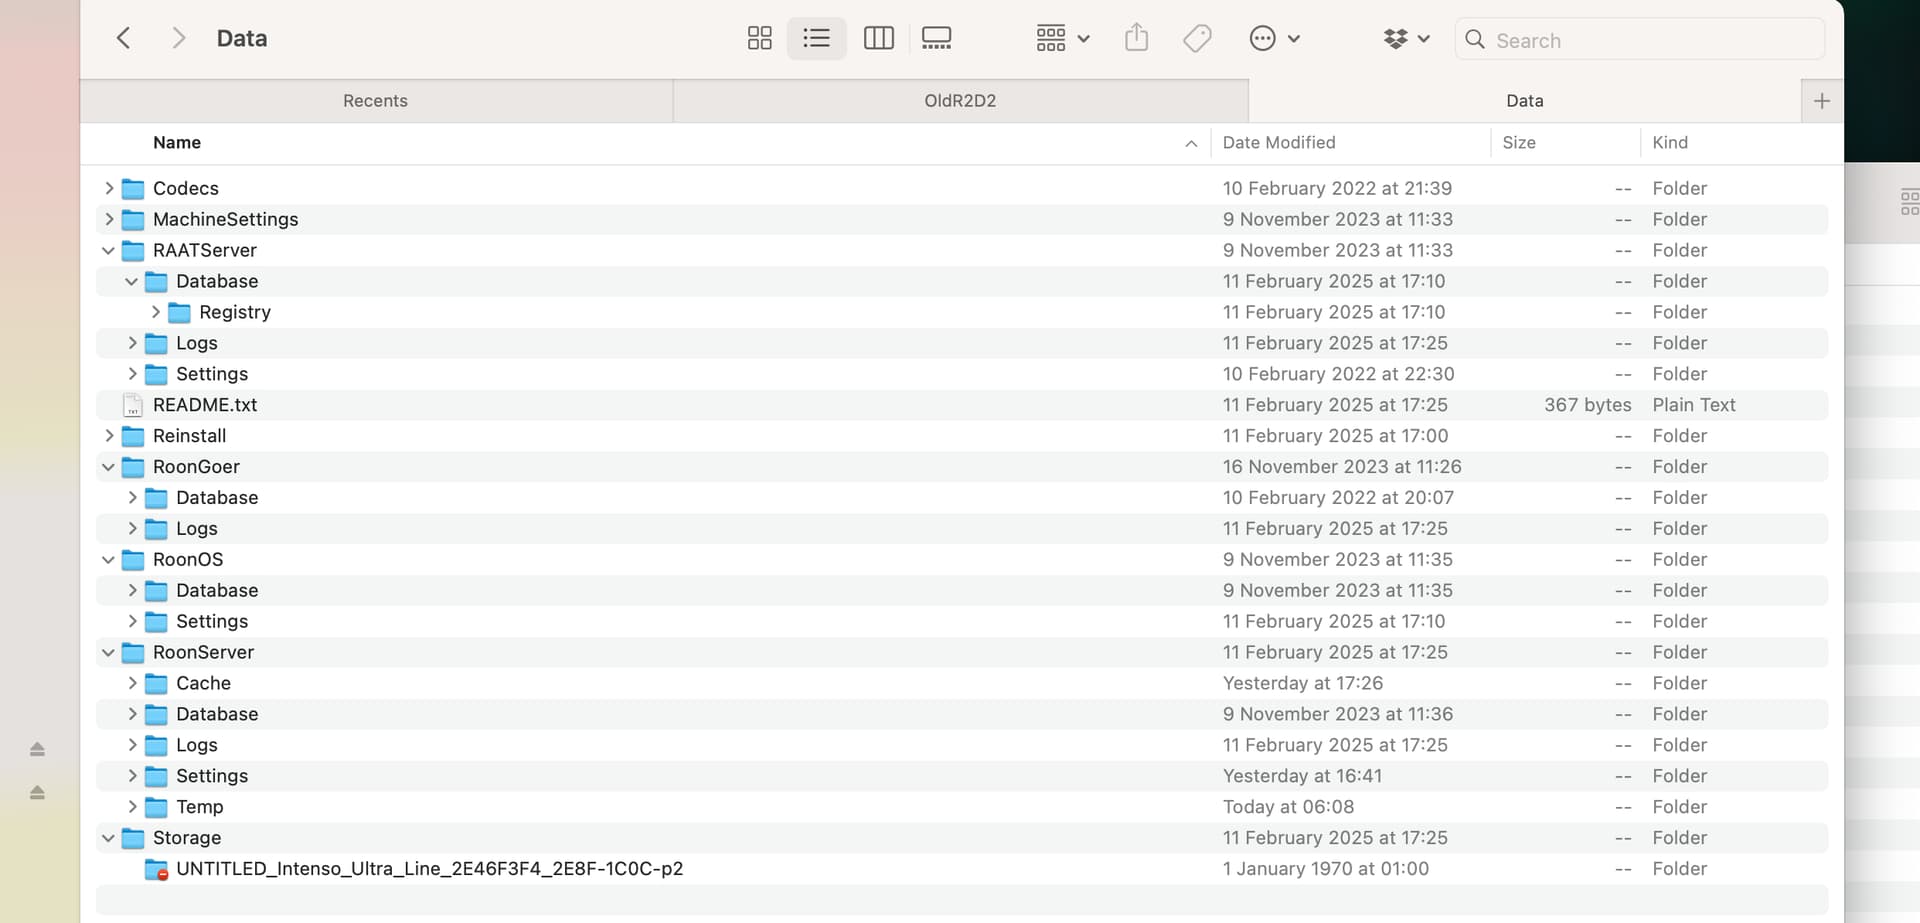
Task: Switch to column view
Action: pos(878,38)
